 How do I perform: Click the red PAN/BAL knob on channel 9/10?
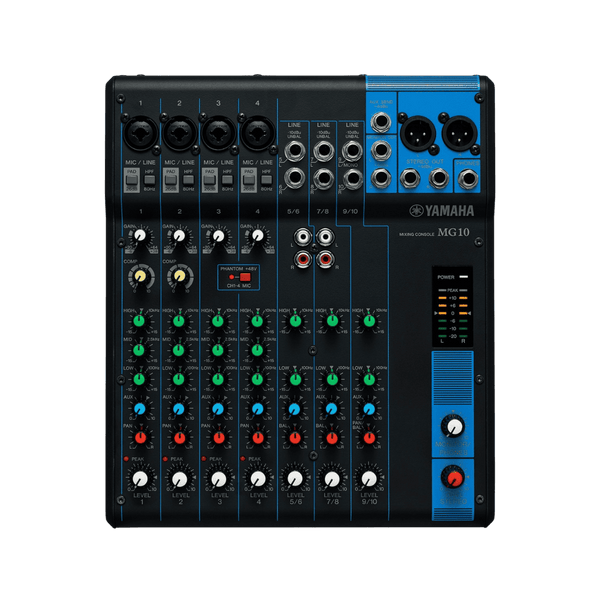point(369,438)
